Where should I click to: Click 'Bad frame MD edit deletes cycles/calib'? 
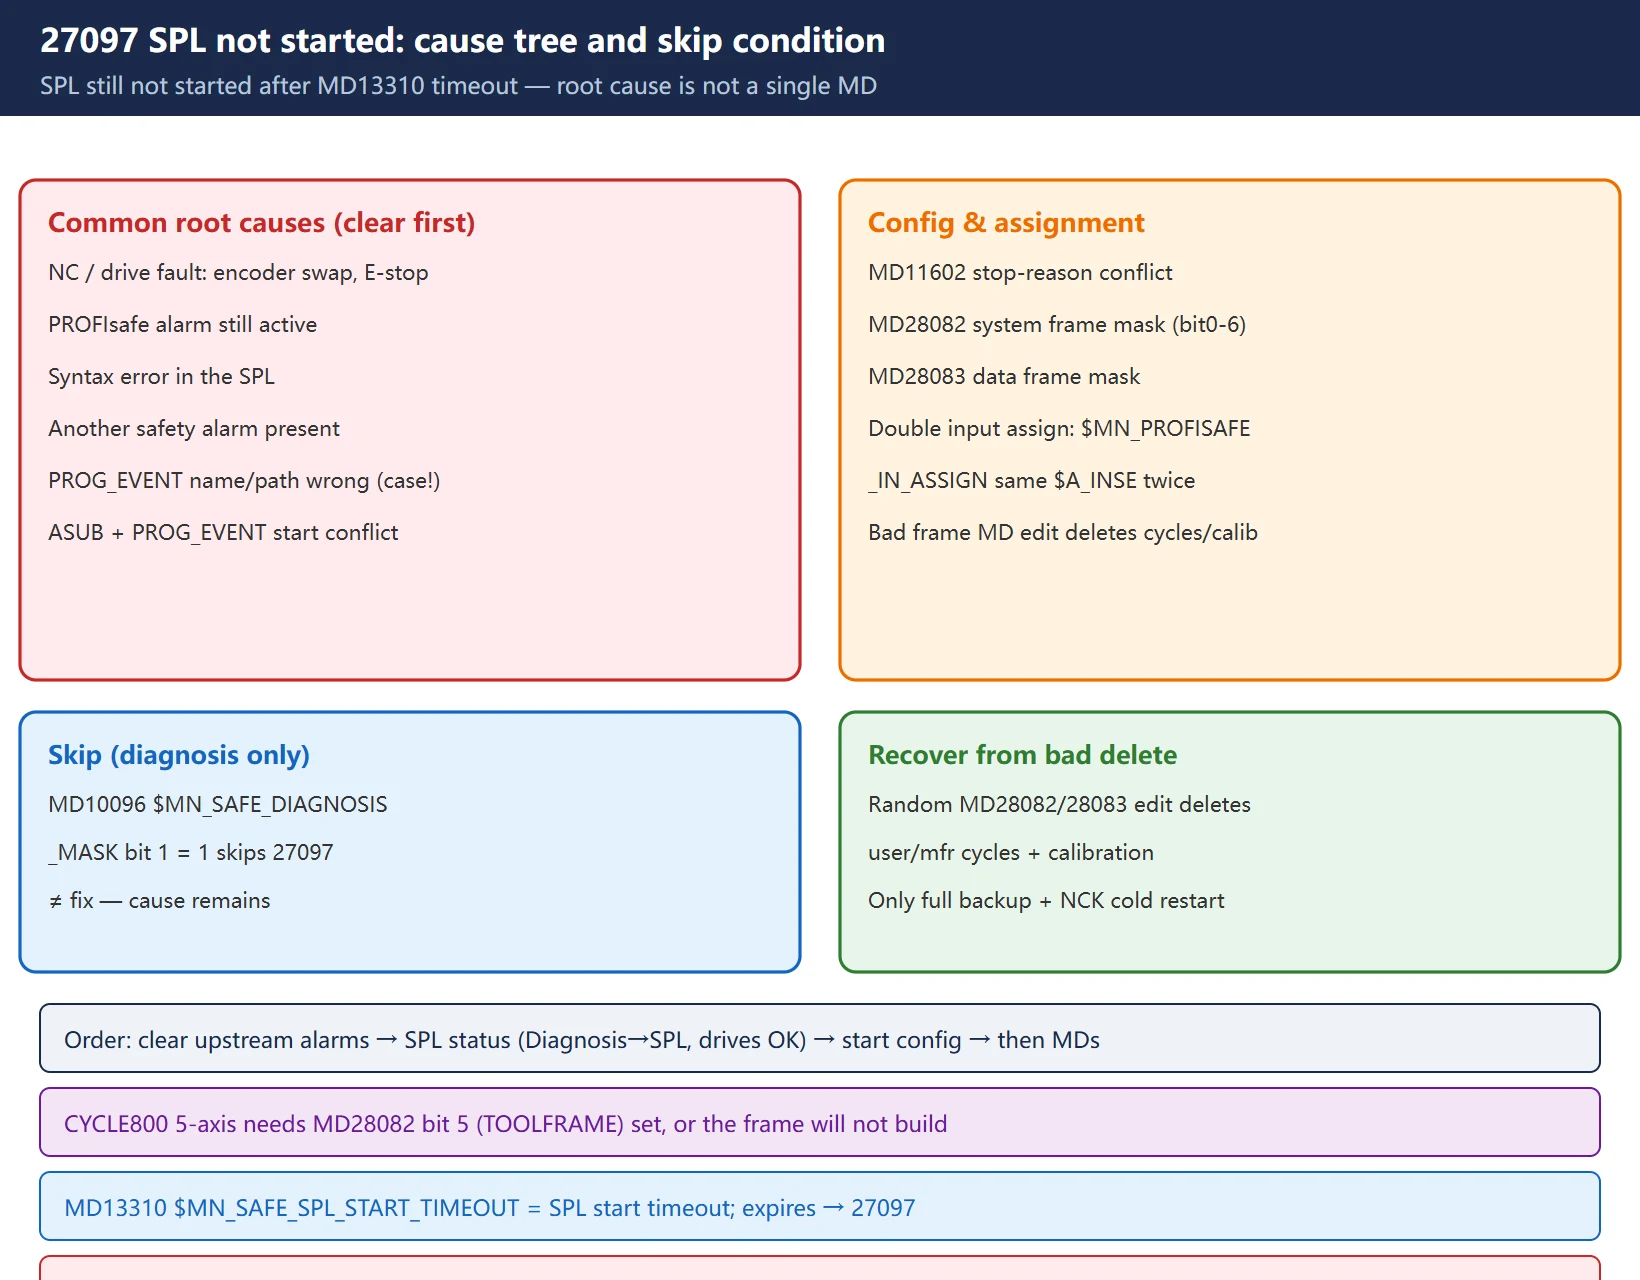coord(1063,533)
